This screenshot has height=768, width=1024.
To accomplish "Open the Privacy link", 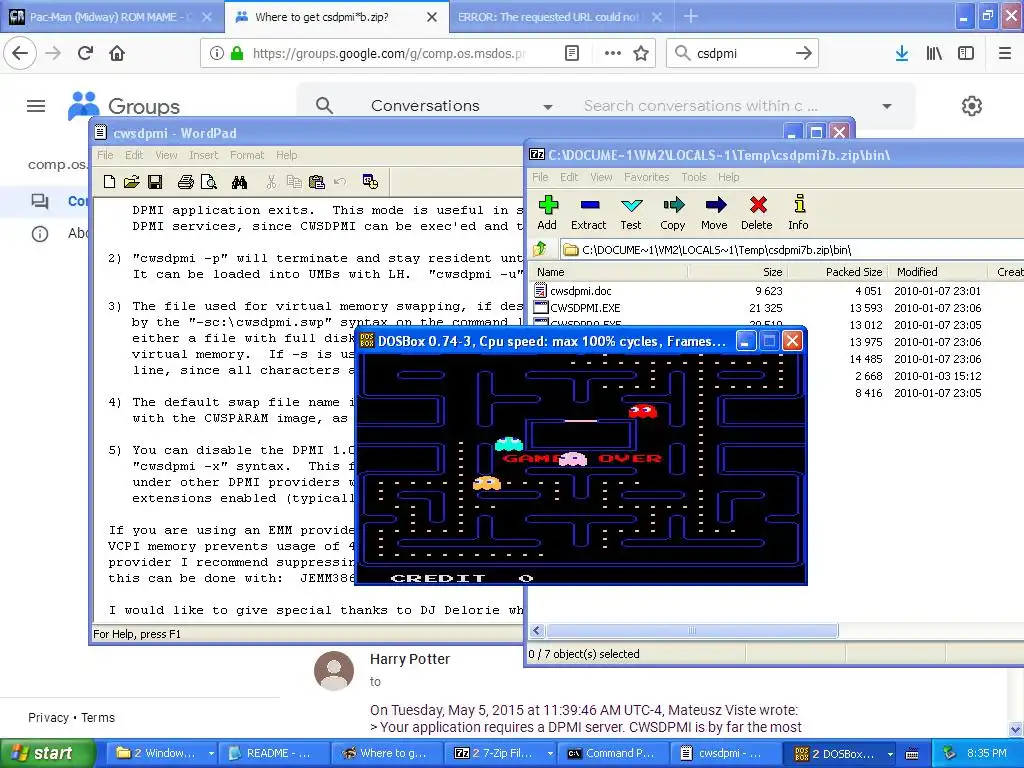I will 48,717.
